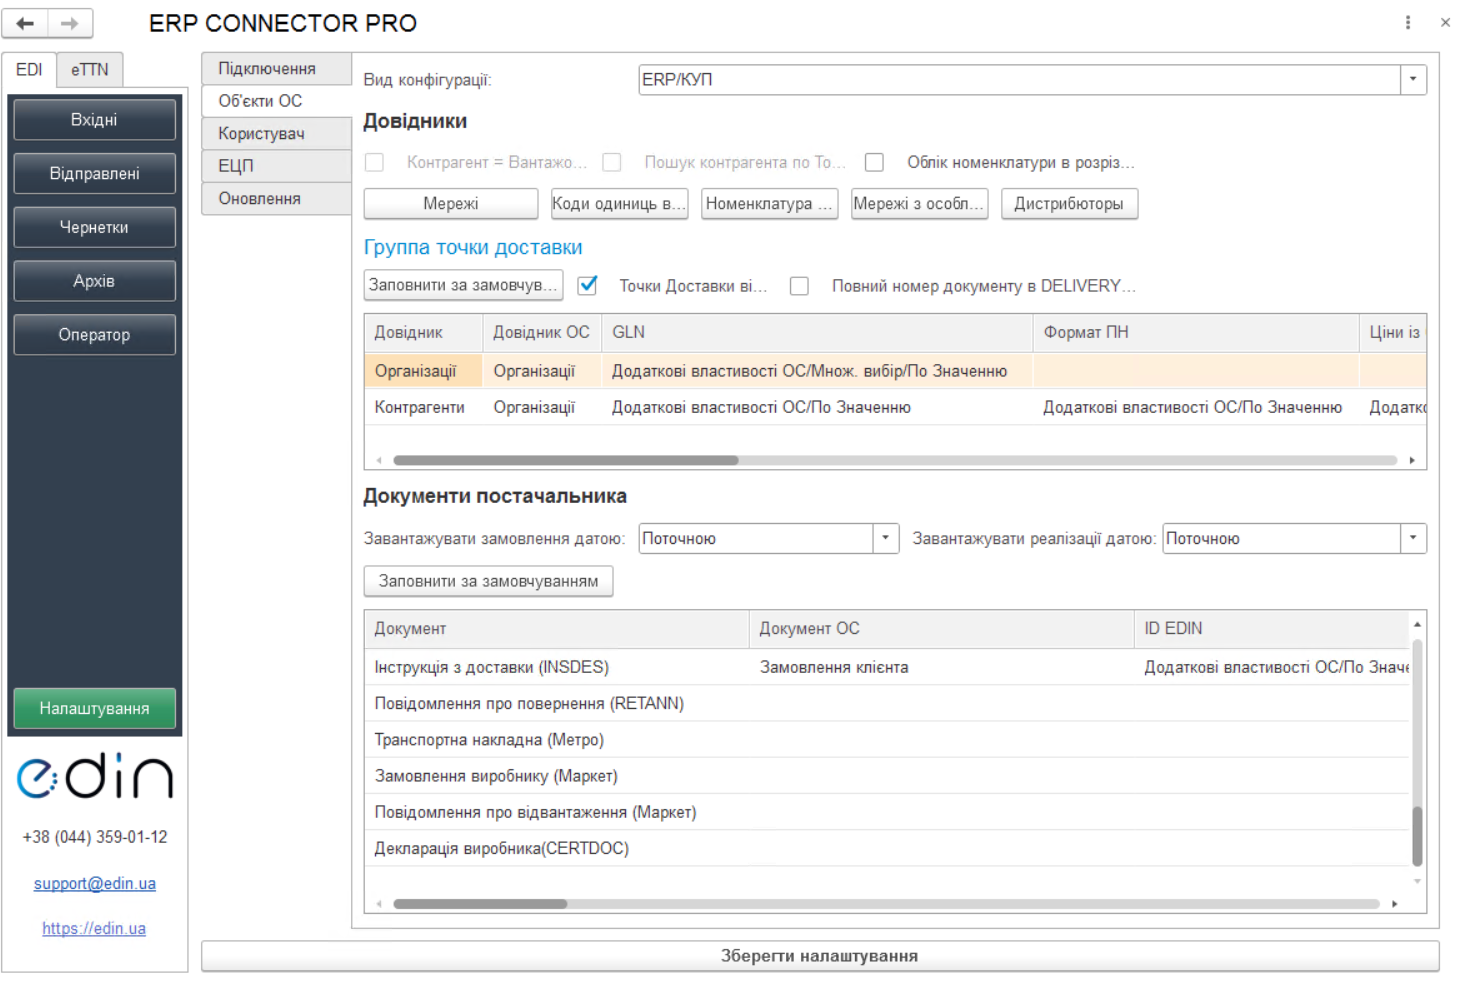Click the forward navigation arrow
Image resolution: width=1463 pixels, height=981 pixels.
69,23
